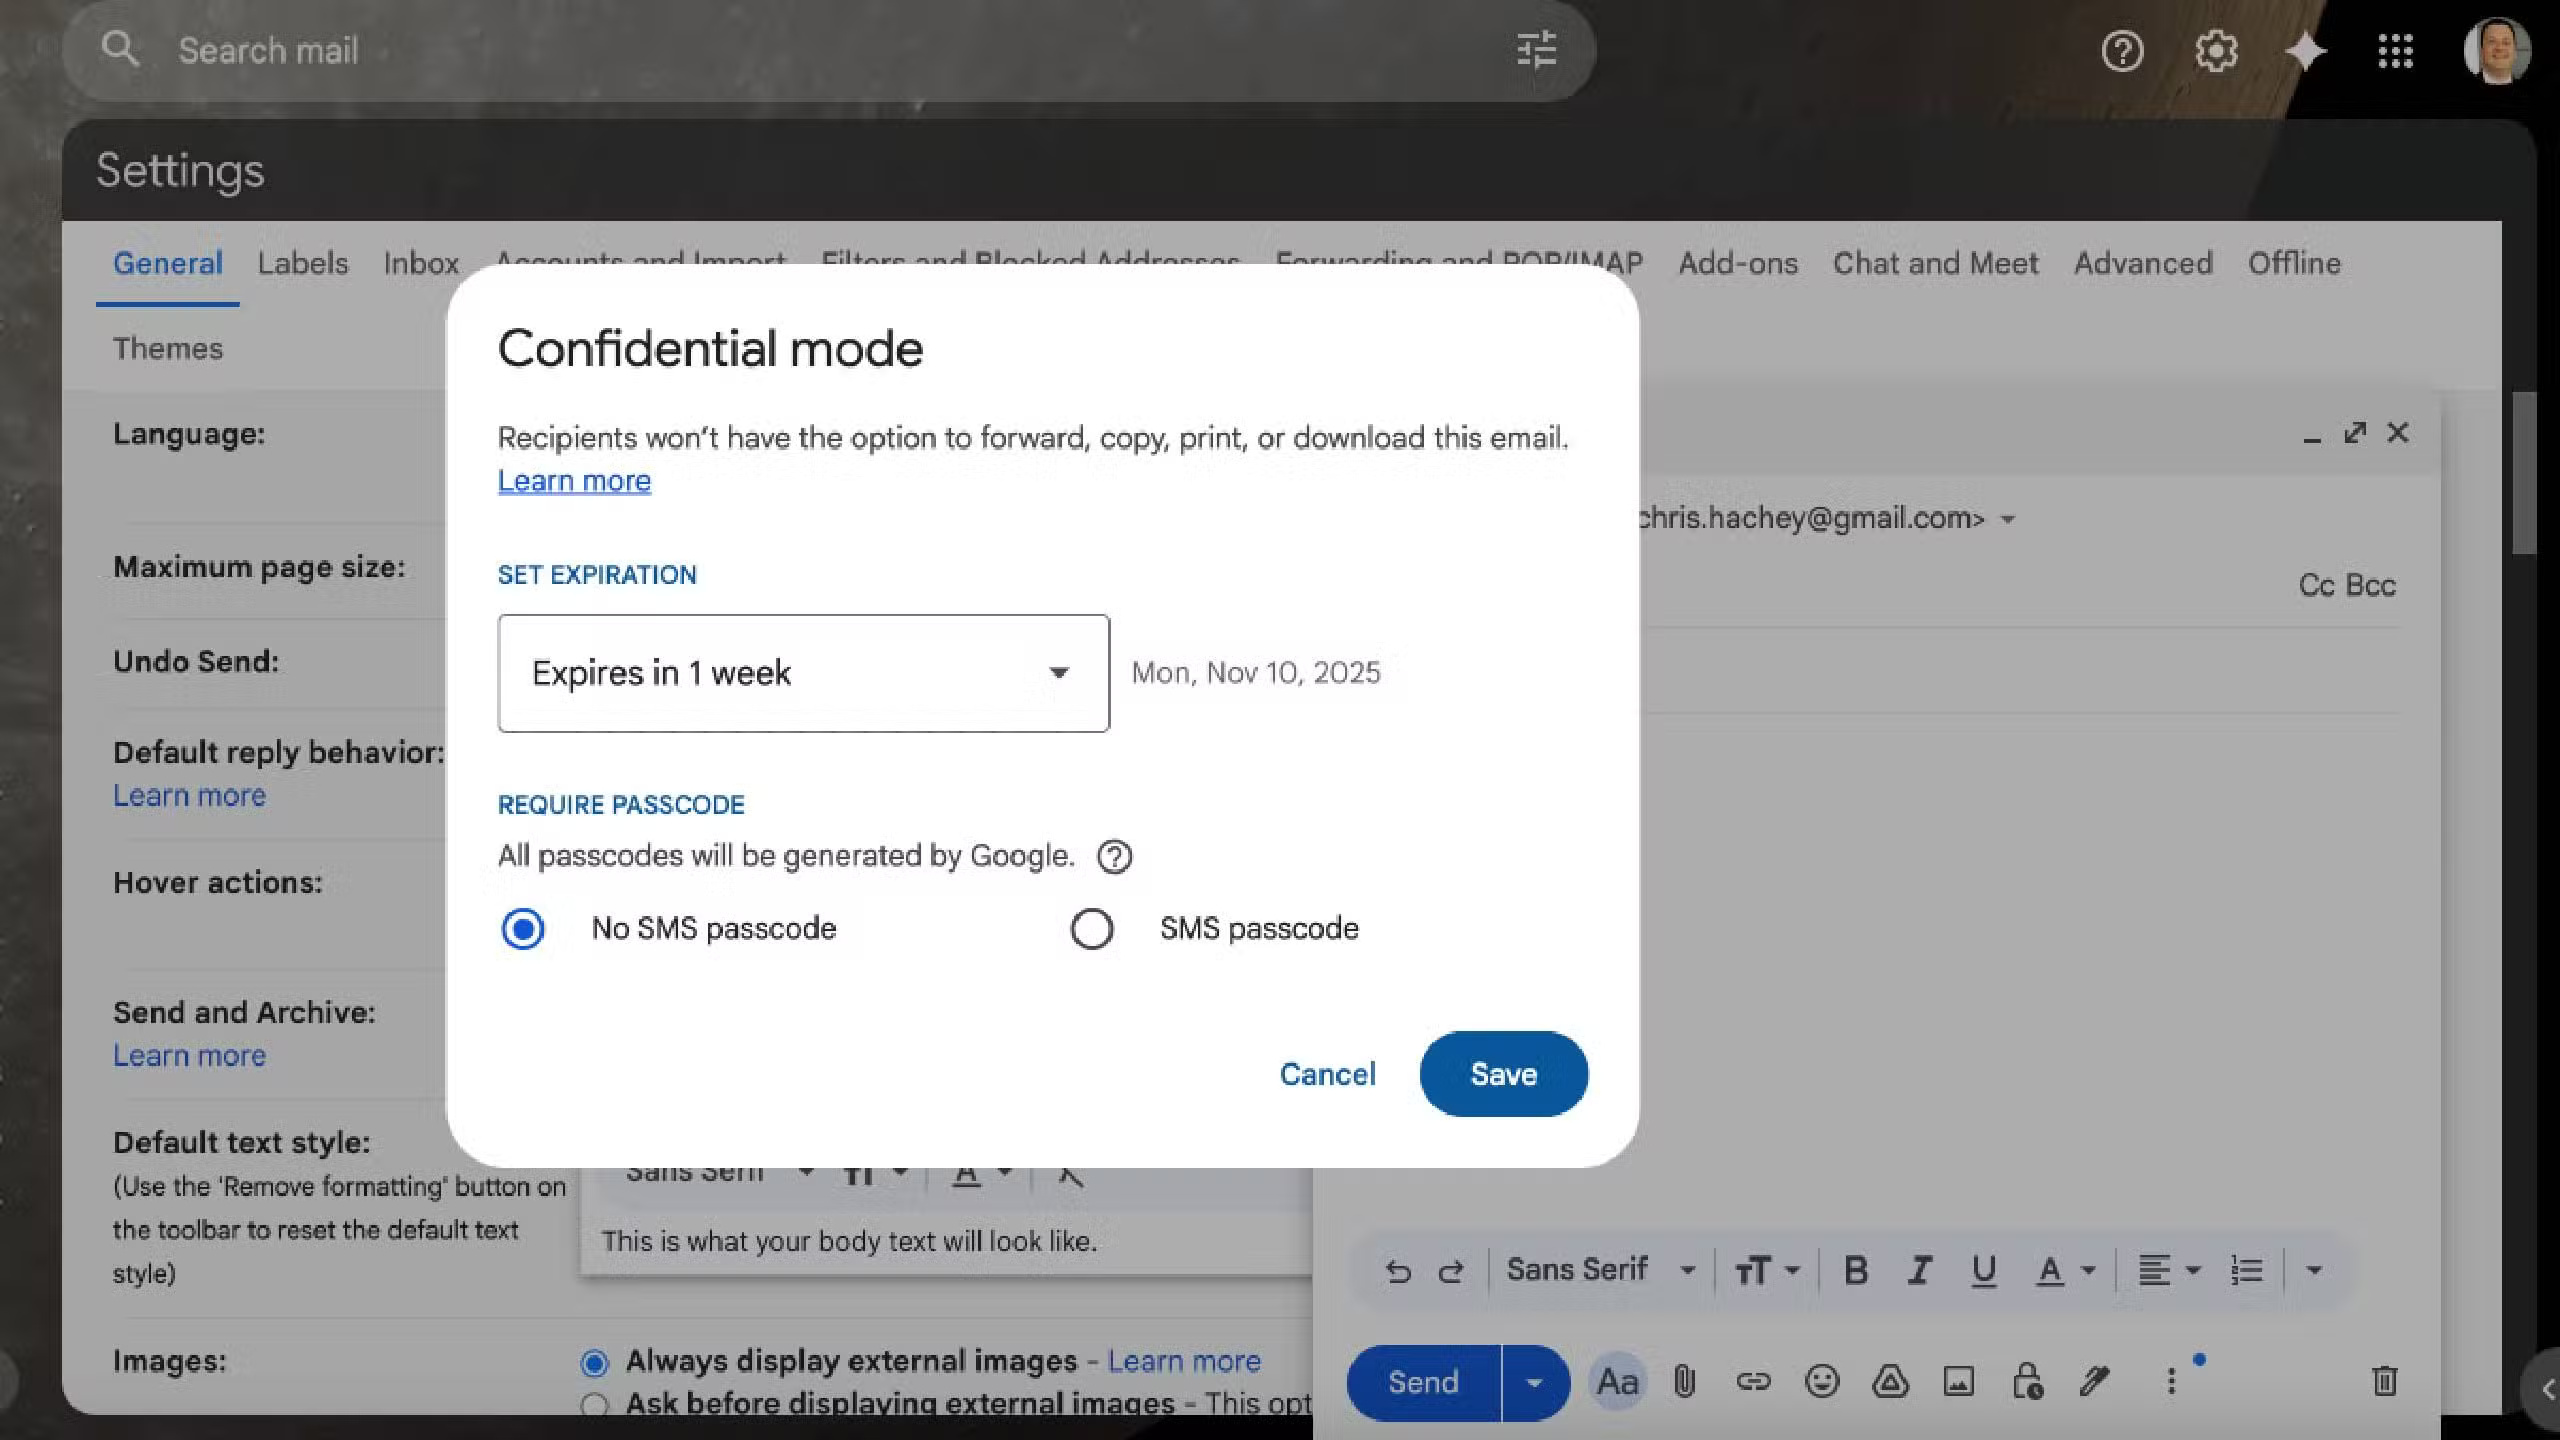This screenshot has width=2560, height=1440.
Task: Click the attach files paperclip icon
Action: click(1685, 1382)
